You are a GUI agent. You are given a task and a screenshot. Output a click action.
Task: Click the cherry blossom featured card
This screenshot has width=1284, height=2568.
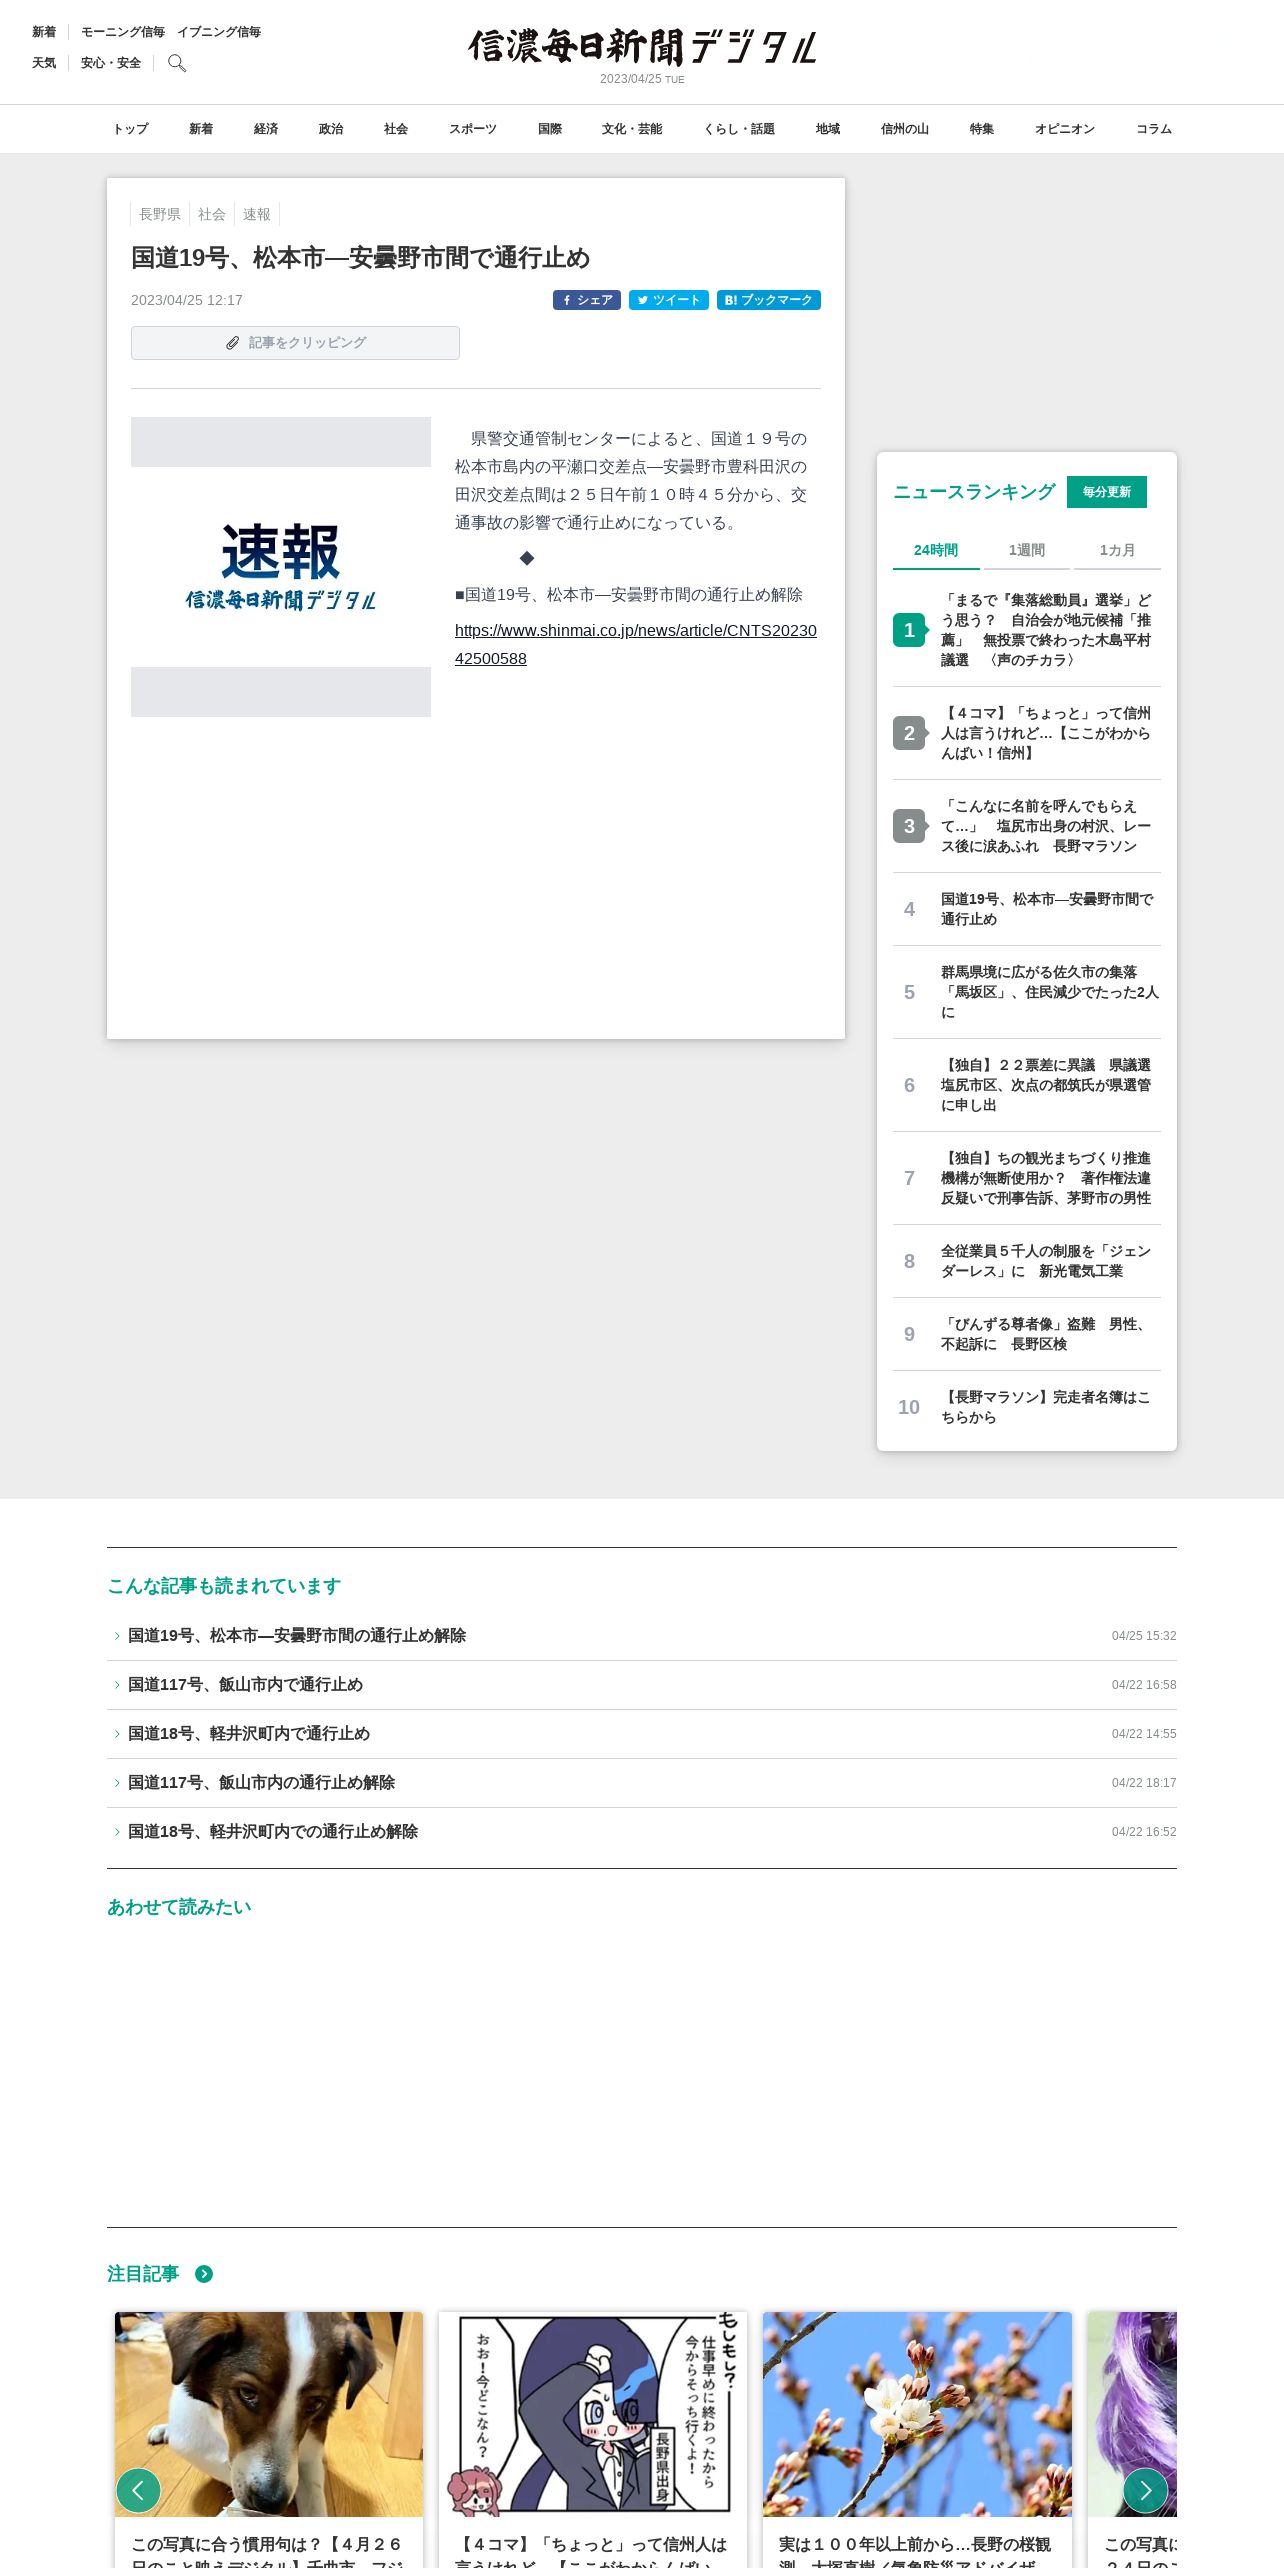[x=917, y=2439]
